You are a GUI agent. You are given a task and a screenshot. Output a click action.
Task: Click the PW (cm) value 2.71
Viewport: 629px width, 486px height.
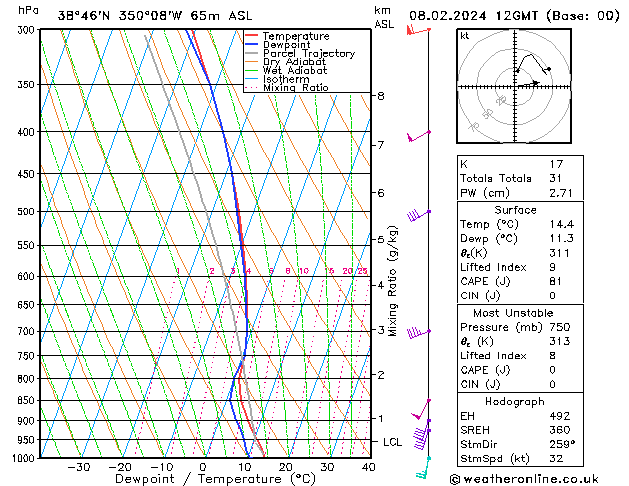(x=561, y=193)
